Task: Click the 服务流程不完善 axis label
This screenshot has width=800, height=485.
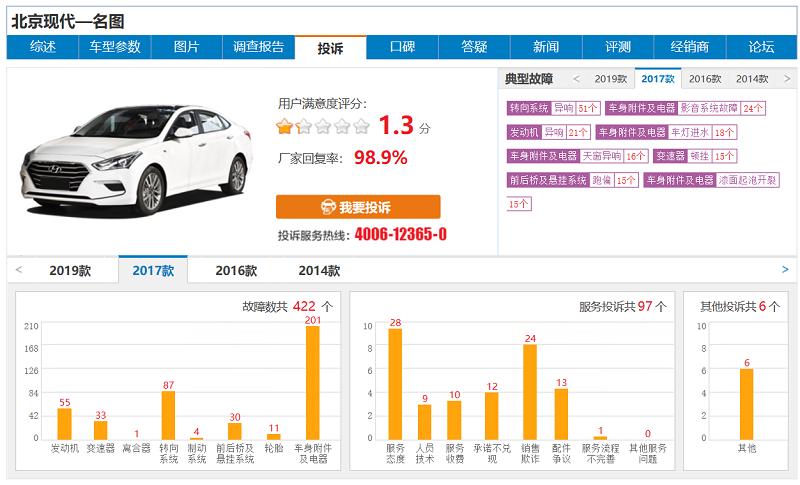Action: [x=601, y=453]
